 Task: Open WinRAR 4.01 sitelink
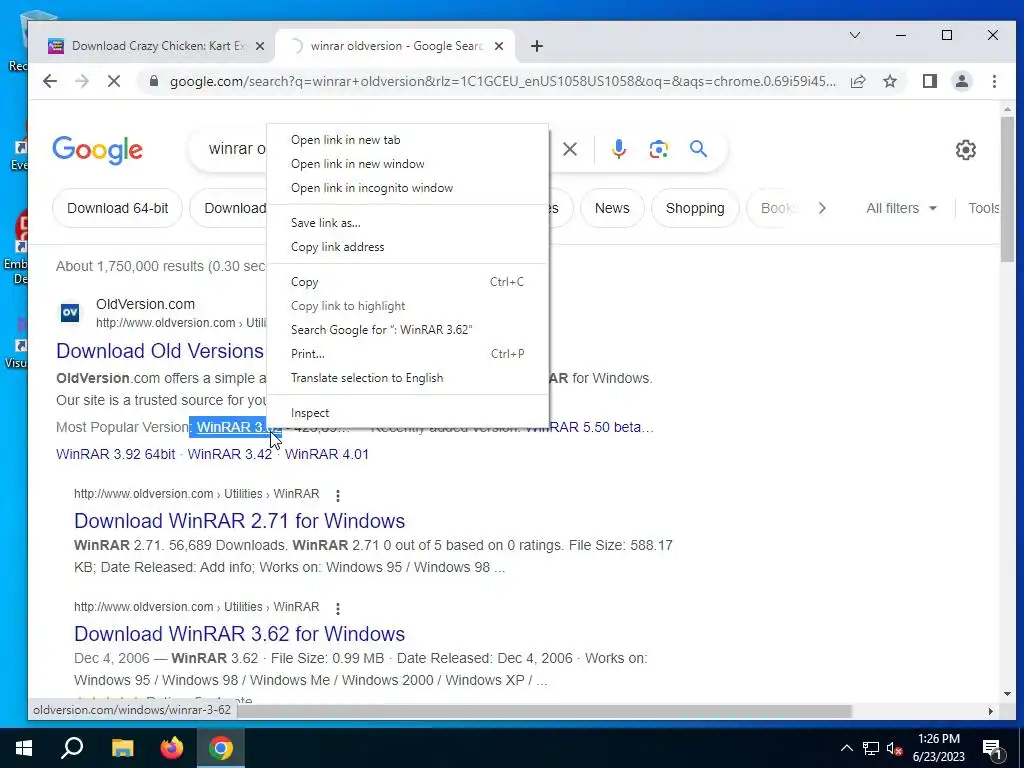coord(327,454)
